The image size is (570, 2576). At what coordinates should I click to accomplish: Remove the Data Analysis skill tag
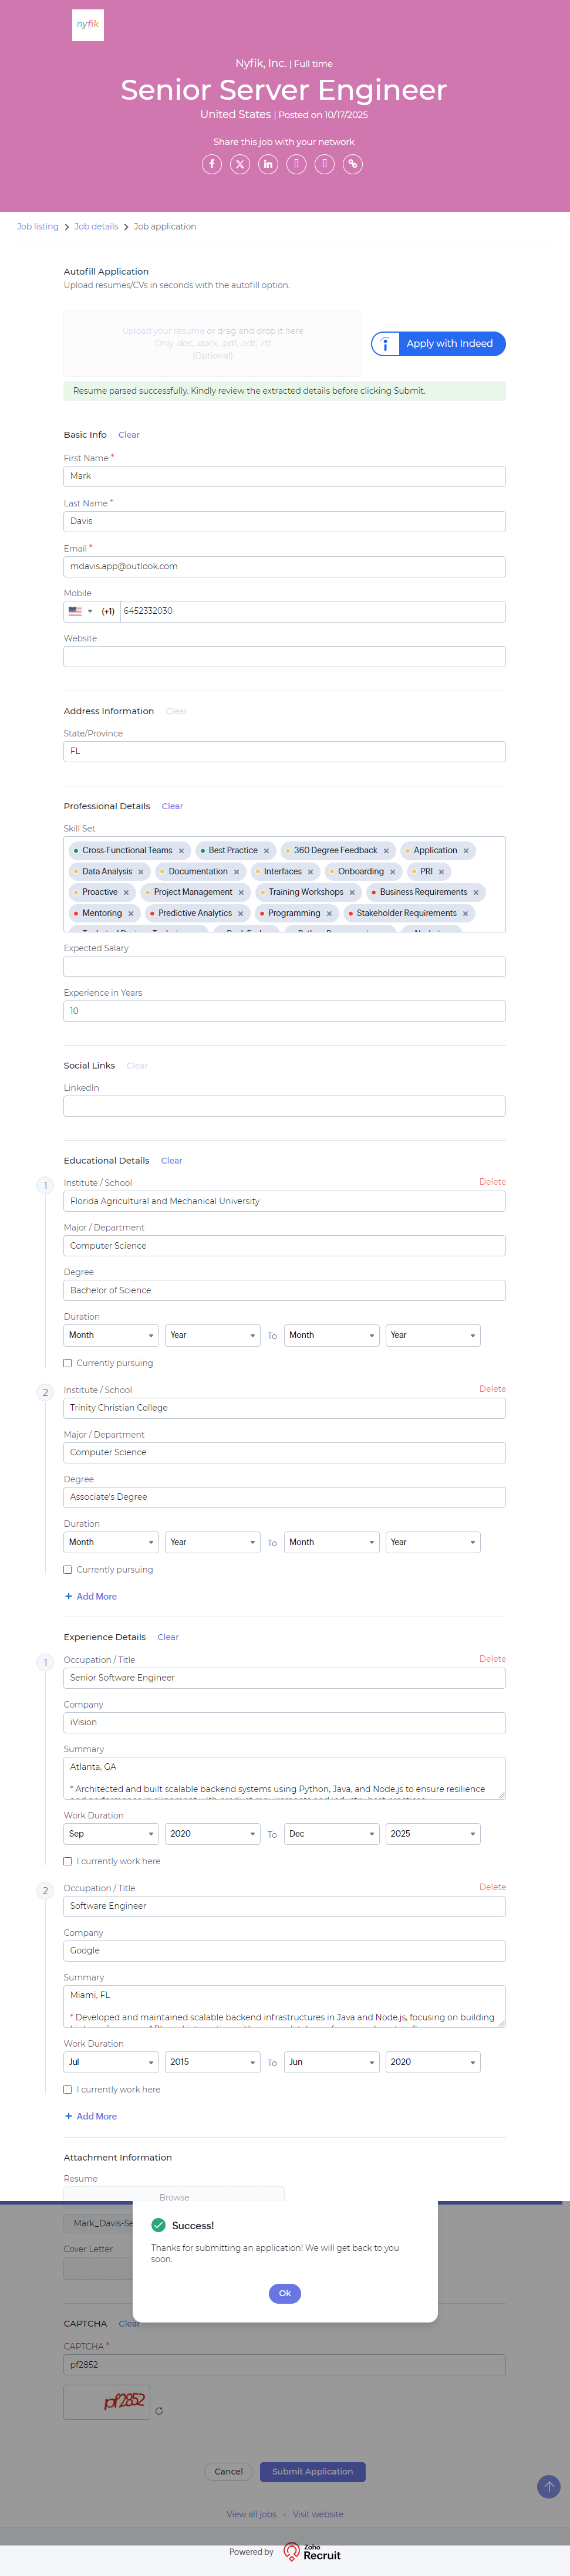(x=141, y=872)
